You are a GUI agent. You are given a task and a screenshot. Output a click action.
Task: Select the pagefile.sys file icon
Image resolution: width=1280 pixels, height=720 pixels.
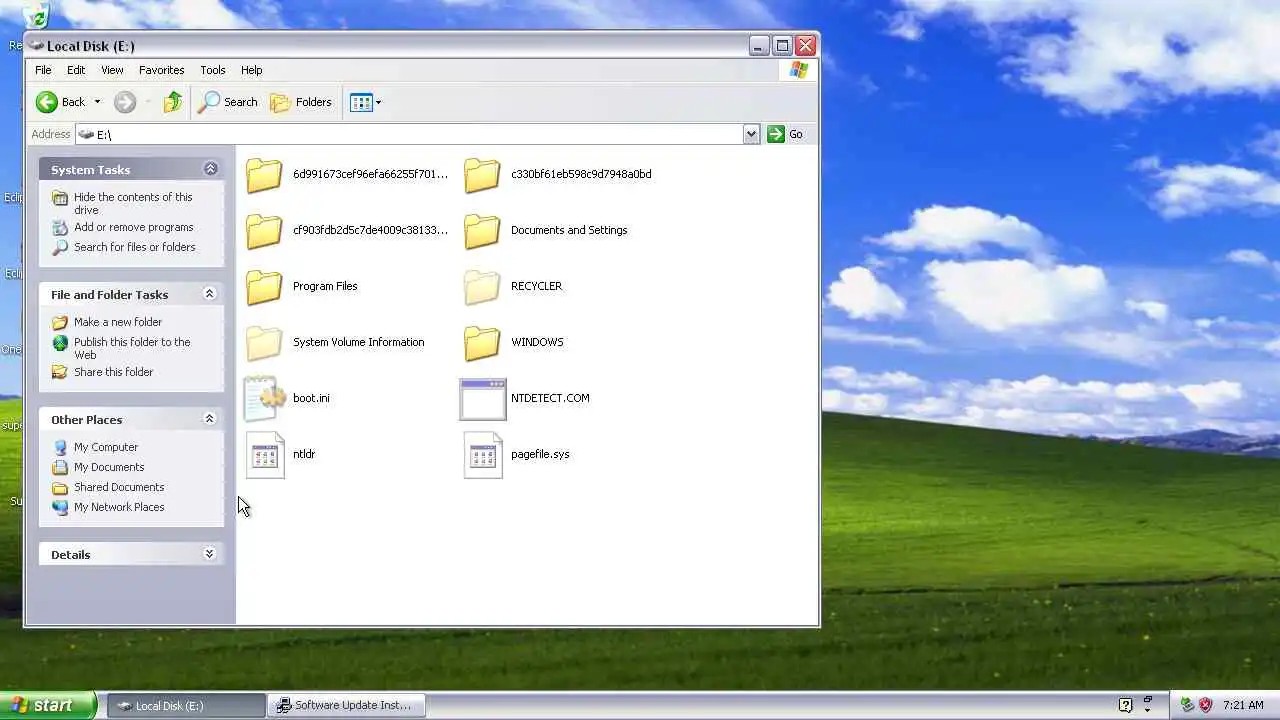483,455
